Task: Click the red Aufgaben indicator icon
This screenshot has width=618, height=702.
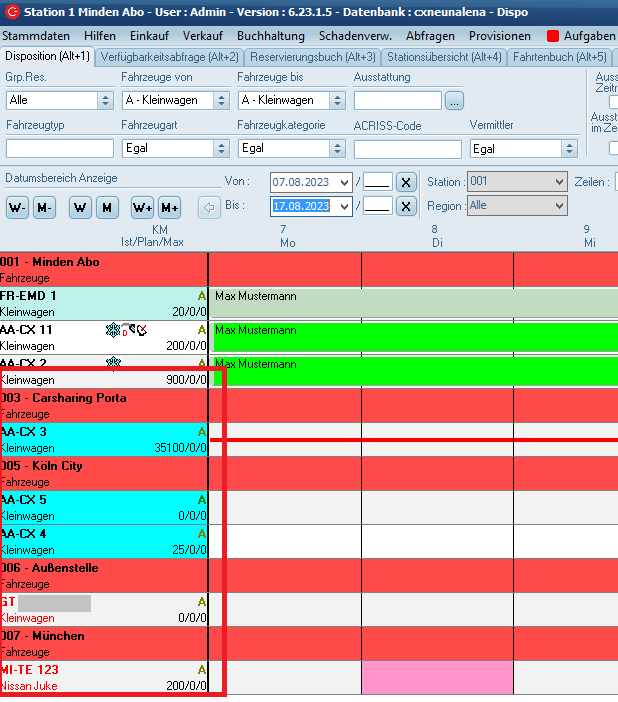Action: click(553, 35)
